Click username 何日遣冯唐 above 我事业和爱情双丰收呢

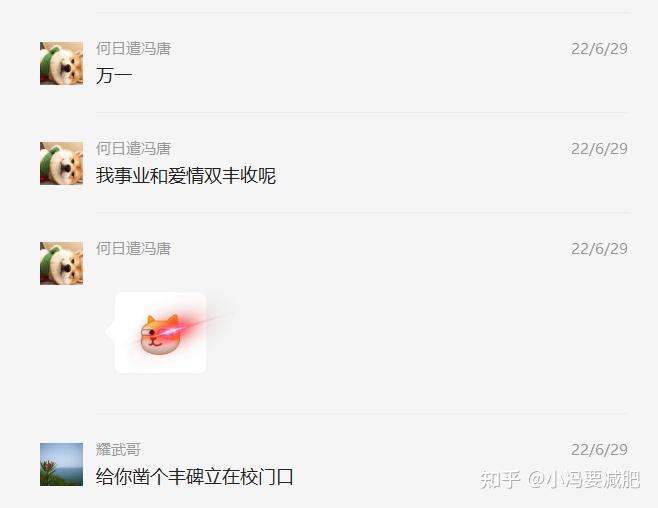point(133,148)
